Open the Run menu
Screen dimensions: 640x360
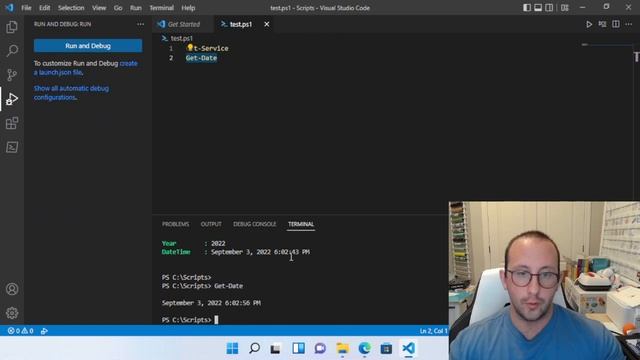point(136,8)
